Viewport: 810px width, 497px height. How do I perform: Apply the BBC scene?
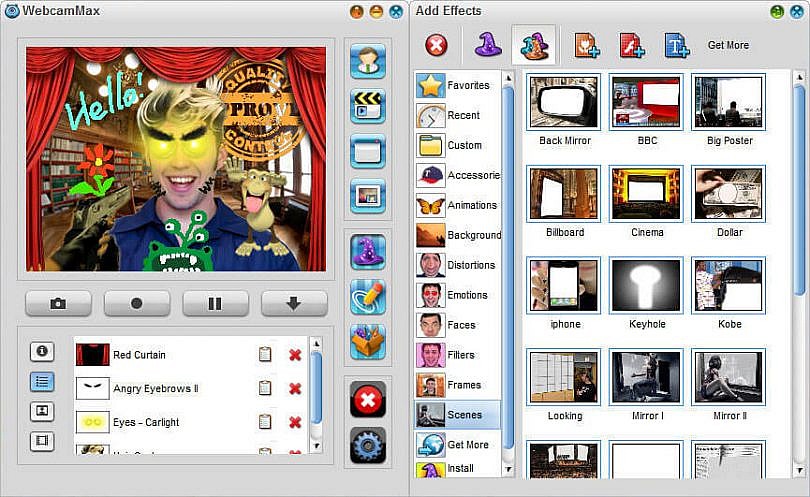pyautogui.click(x=646, y=102)
